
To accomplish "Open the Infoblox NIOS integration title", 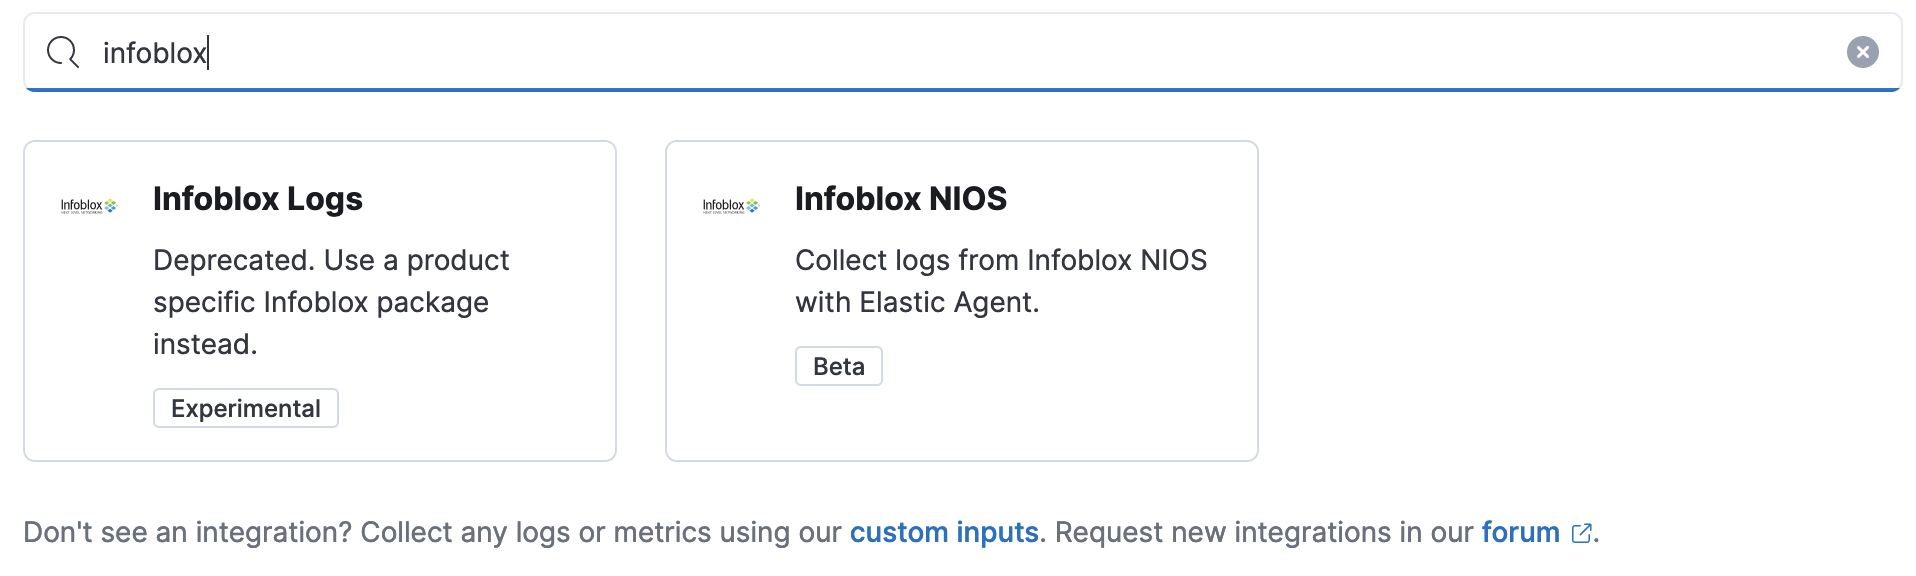I will tap(900, 199).
